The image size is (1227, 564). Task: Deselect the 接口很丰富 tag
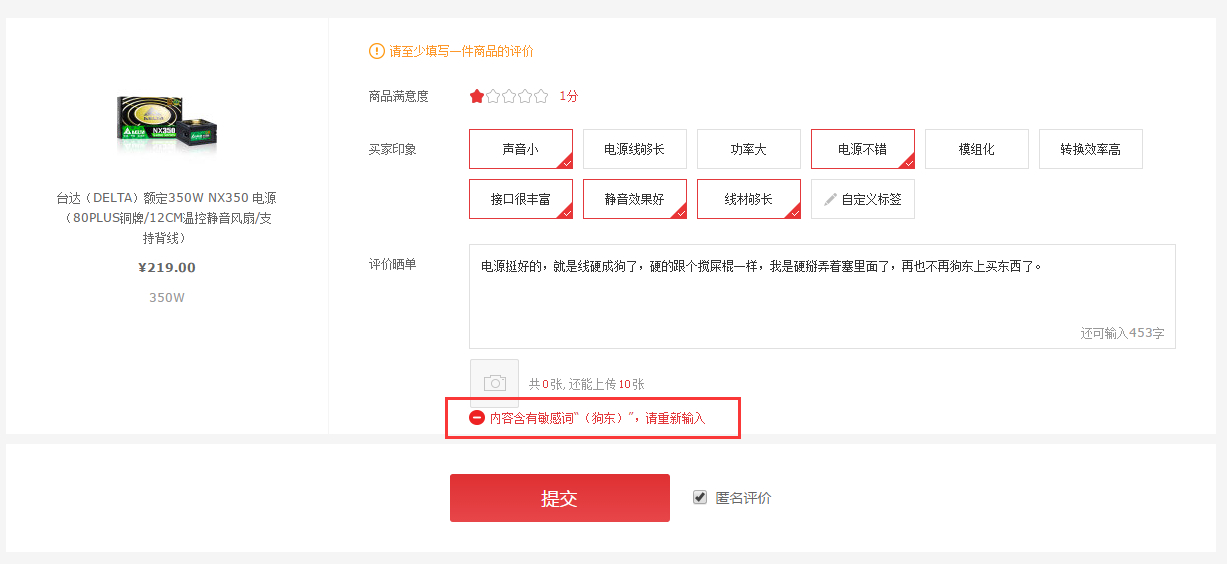(520, 199)
